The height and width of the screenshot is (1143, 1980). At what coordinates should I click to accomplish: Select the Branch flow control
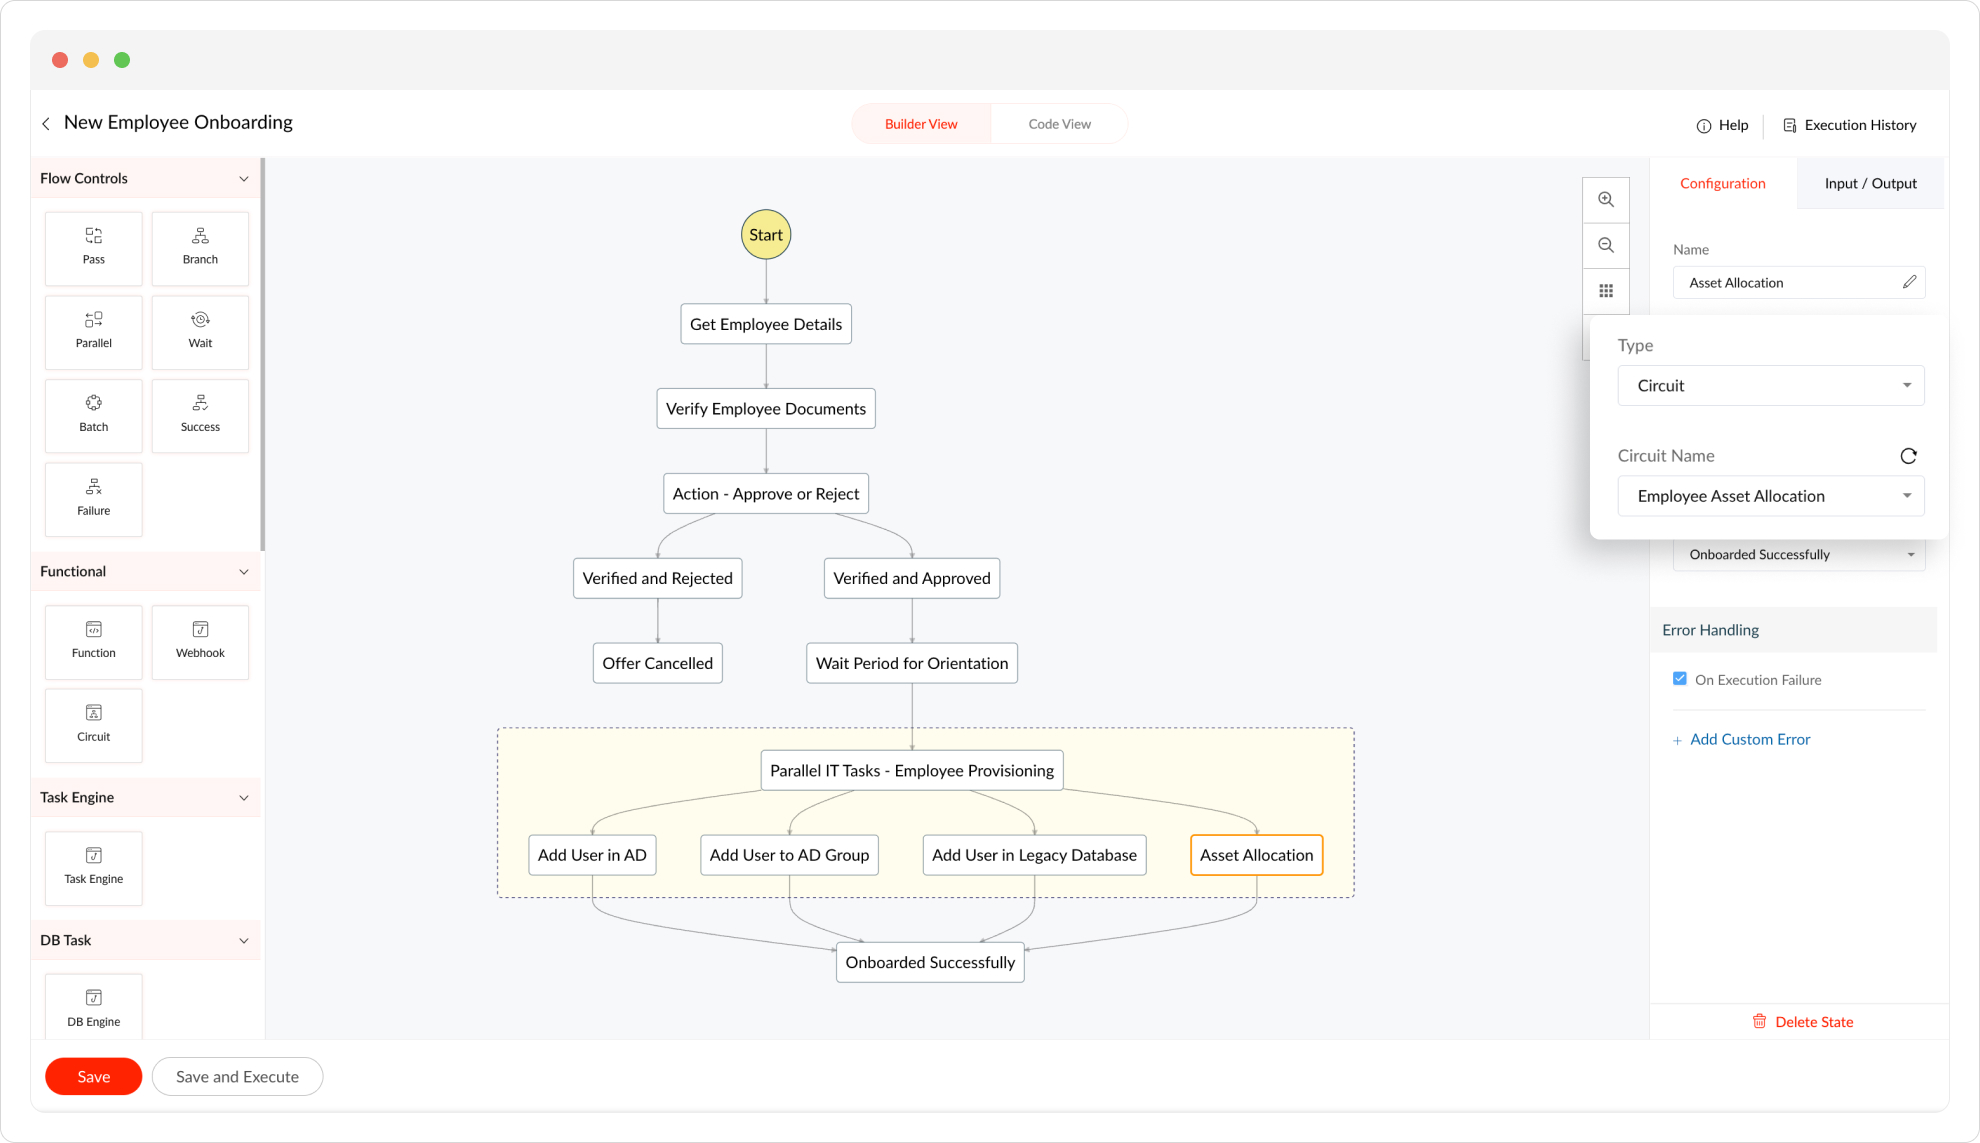pos(200,247)
